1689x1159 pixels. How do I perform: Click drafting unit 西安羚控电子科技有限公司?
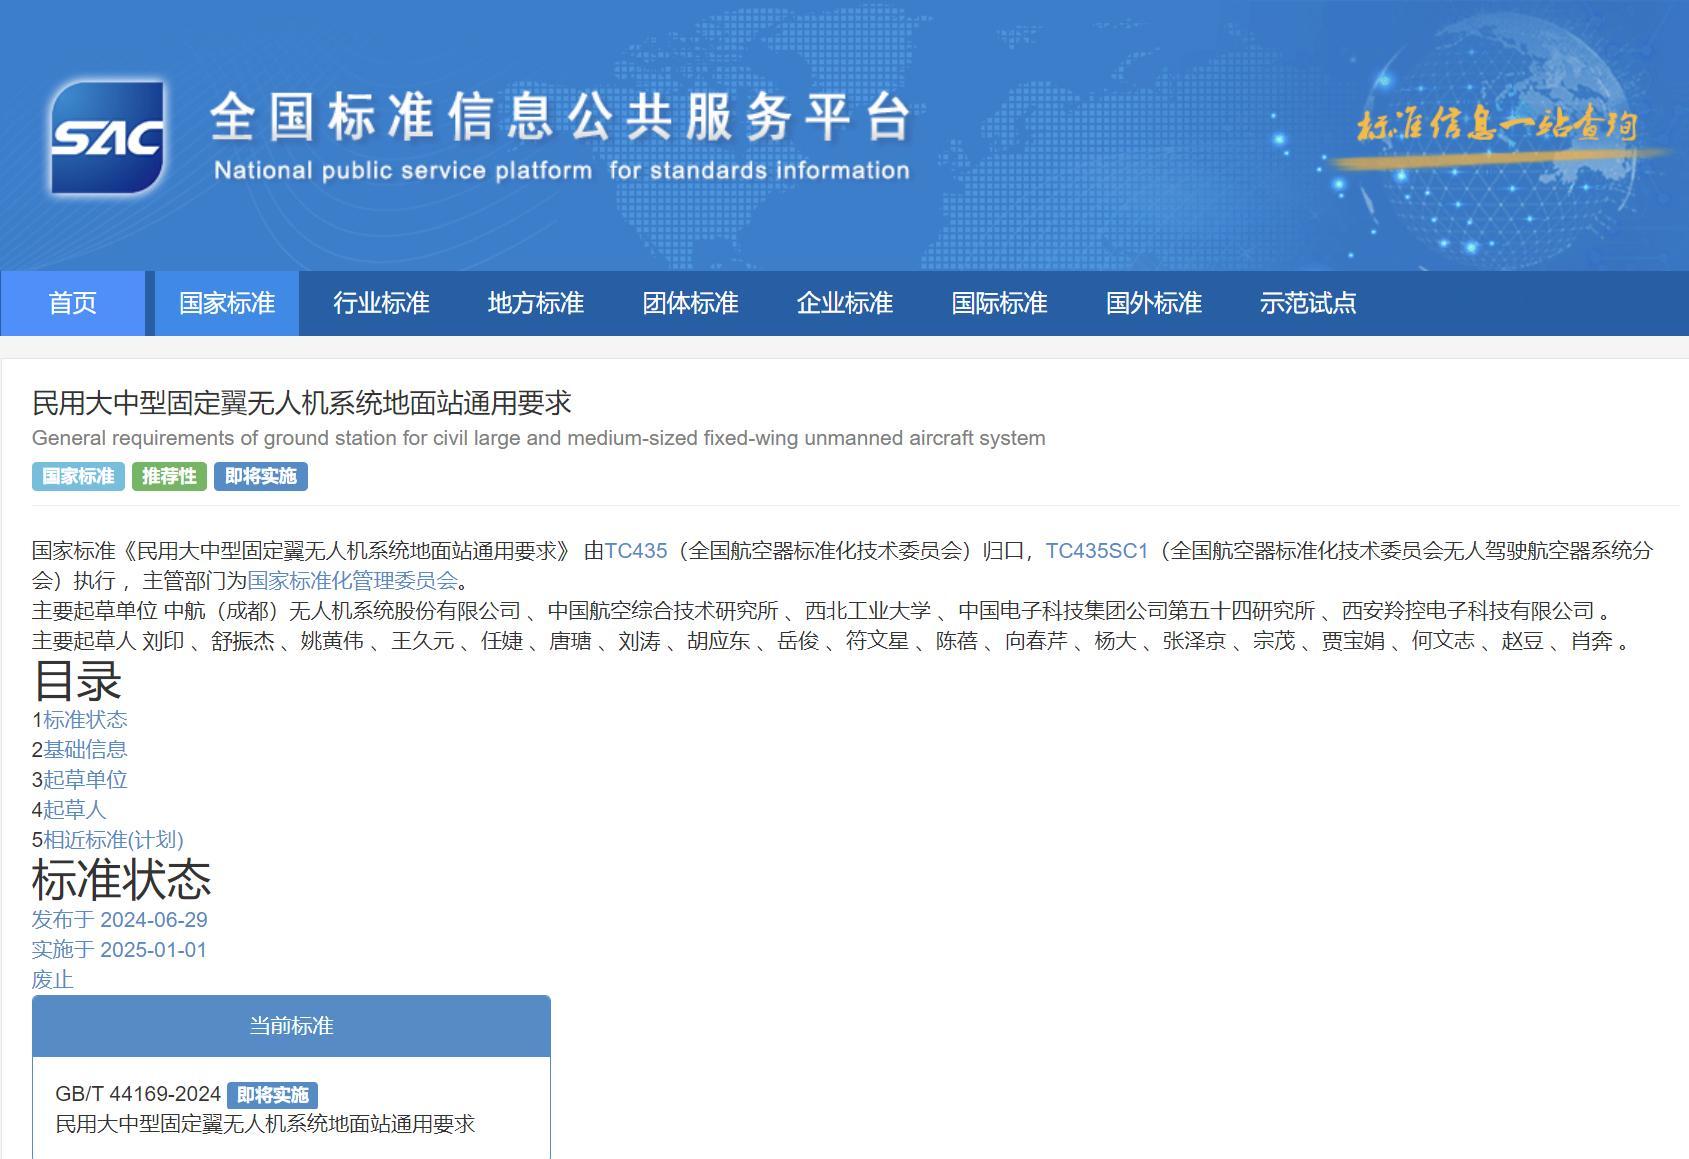coord(1468,611)
